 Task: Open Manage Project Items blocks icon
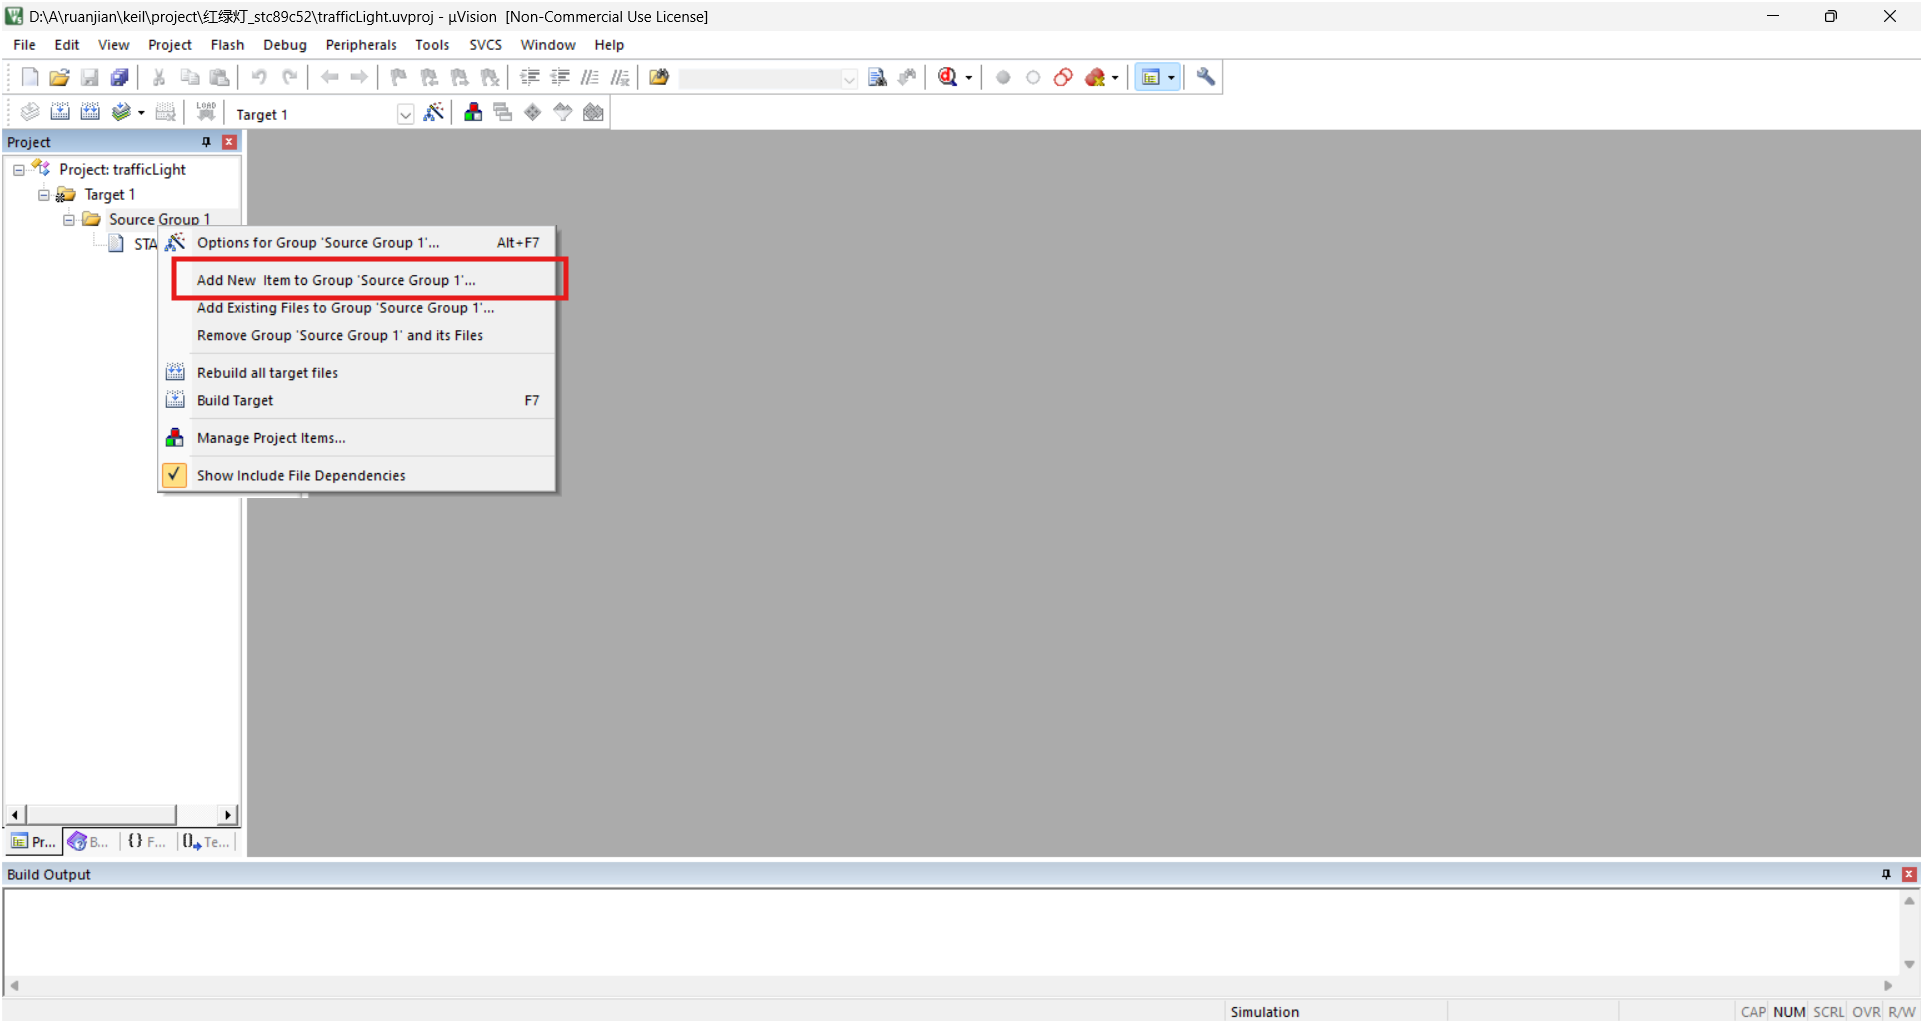tap(473, 112)
